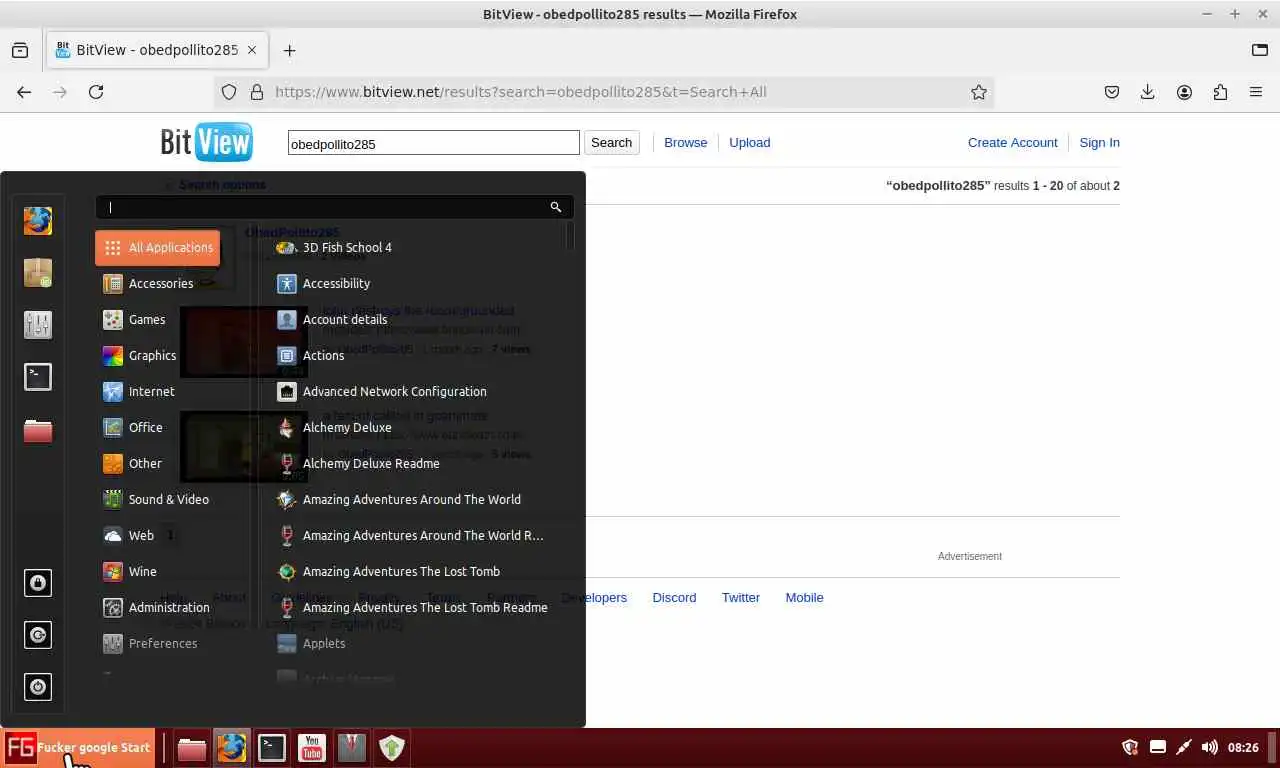Open terminal from the taskbar
Viewport: 1280px width, 768px height.
[272, 748]
